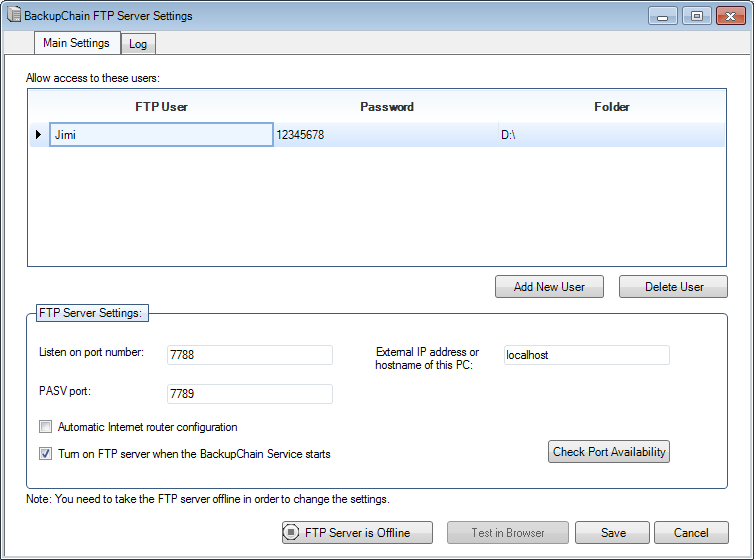
Task: Click the stop icon on FTP Server is Offline button
Action: 291,532
